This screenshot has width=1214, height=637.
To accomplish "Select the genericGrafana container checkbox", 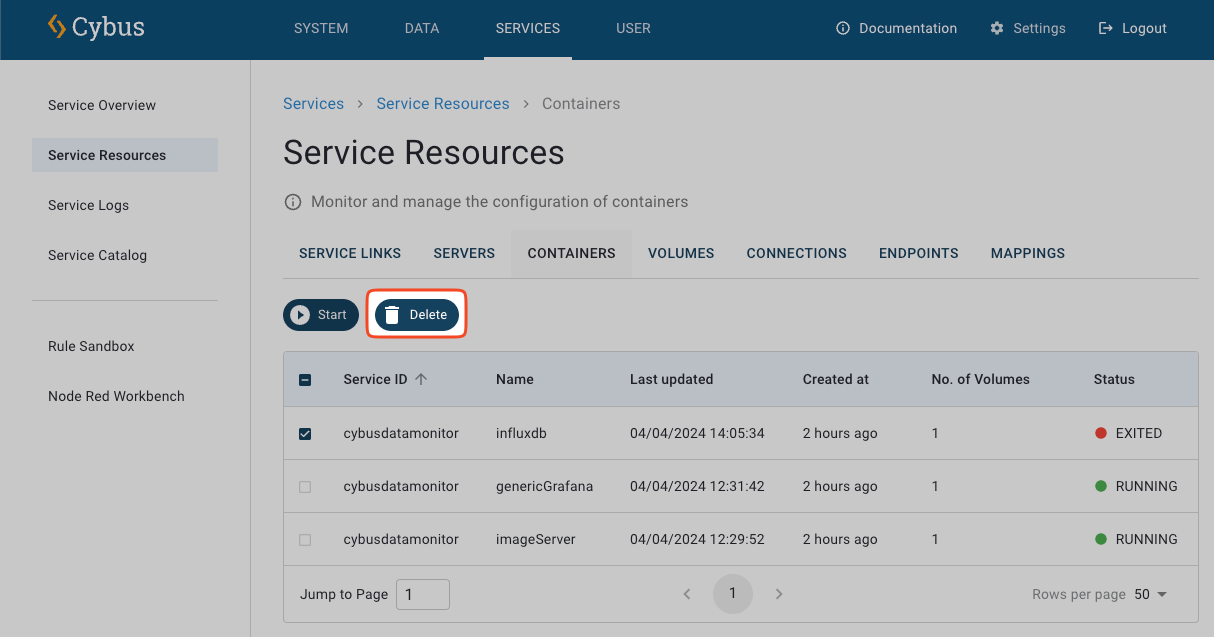I will (x=305, y=487).
